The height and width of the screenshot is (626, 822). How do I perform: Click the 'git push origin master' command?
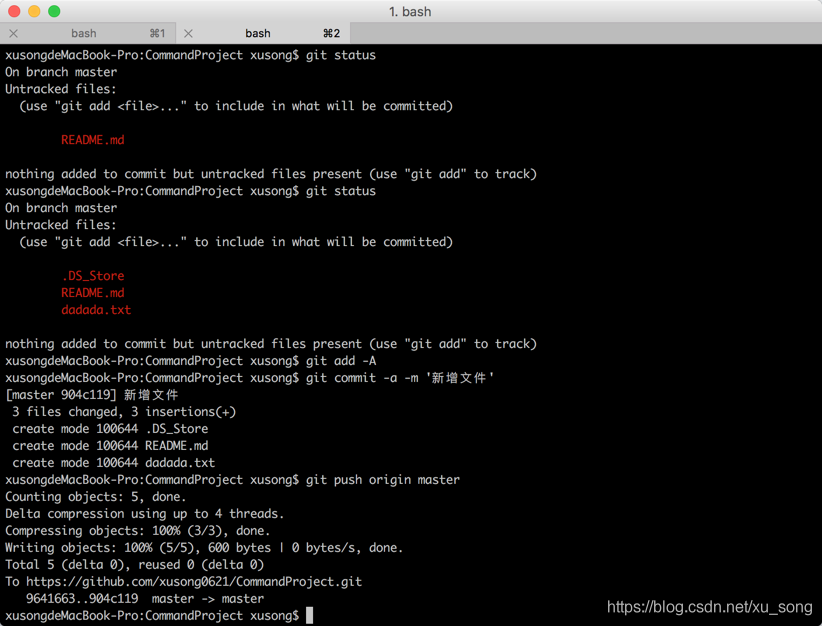[x=383, y=480]
